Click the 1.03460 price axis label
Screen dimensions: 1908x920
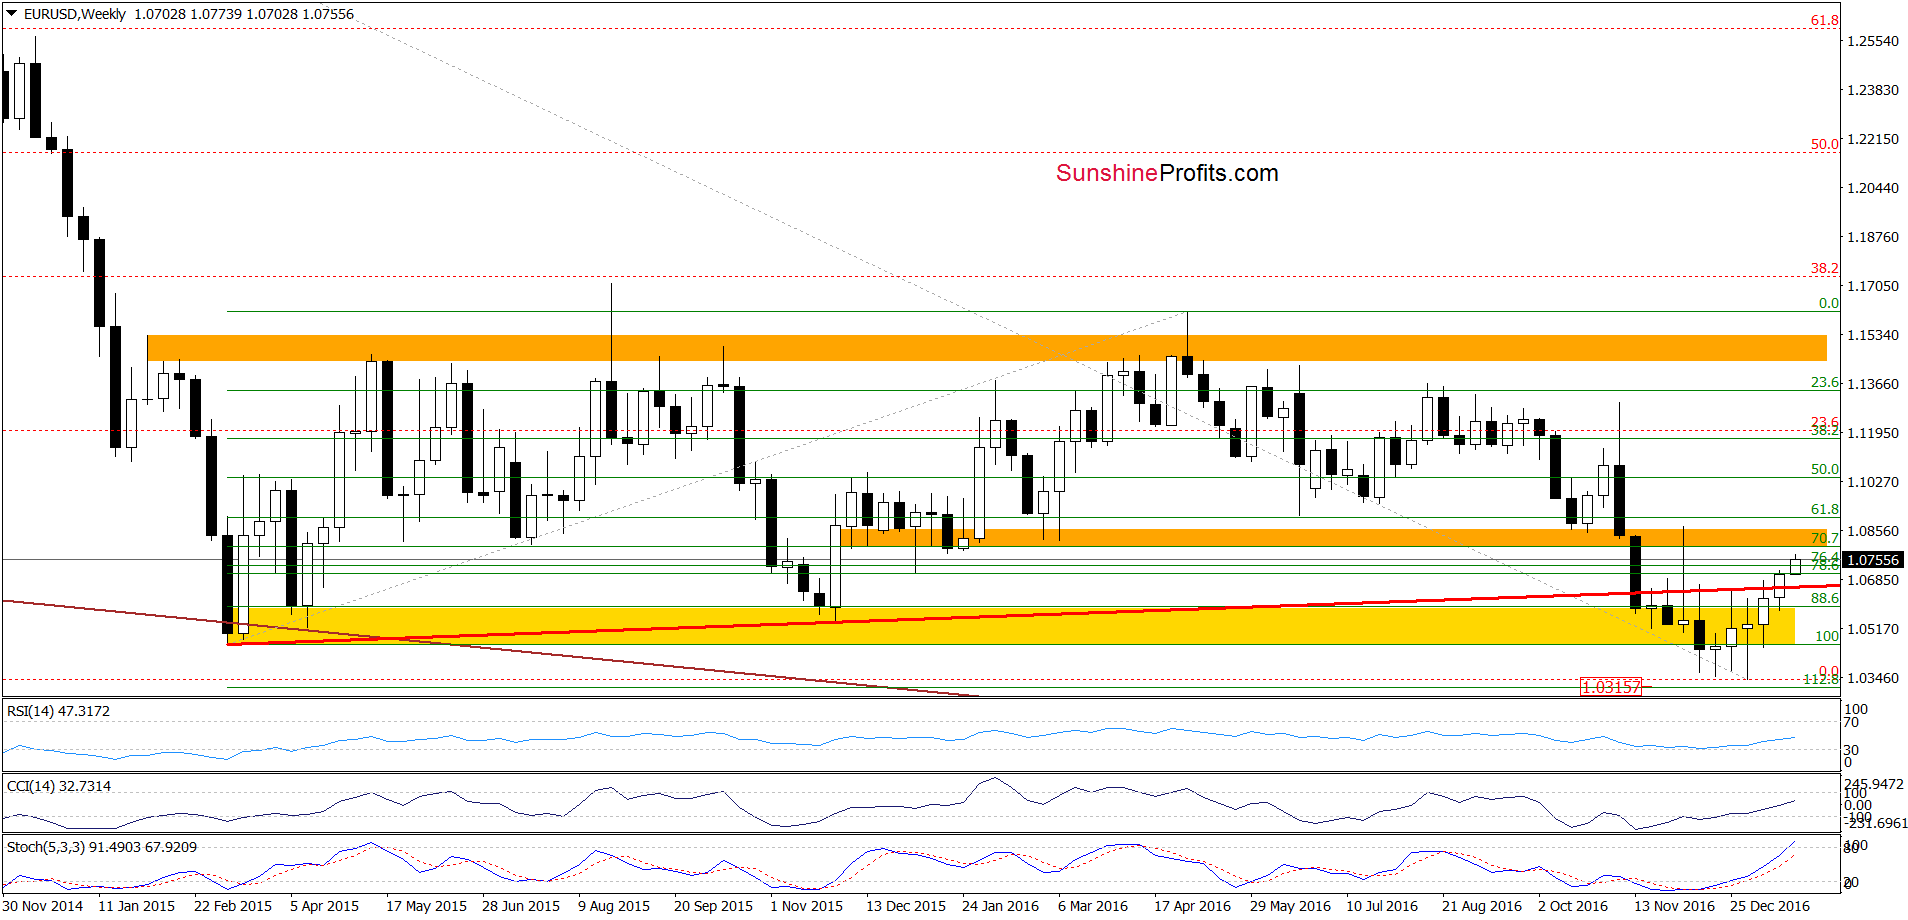(x=1873, y=678)
